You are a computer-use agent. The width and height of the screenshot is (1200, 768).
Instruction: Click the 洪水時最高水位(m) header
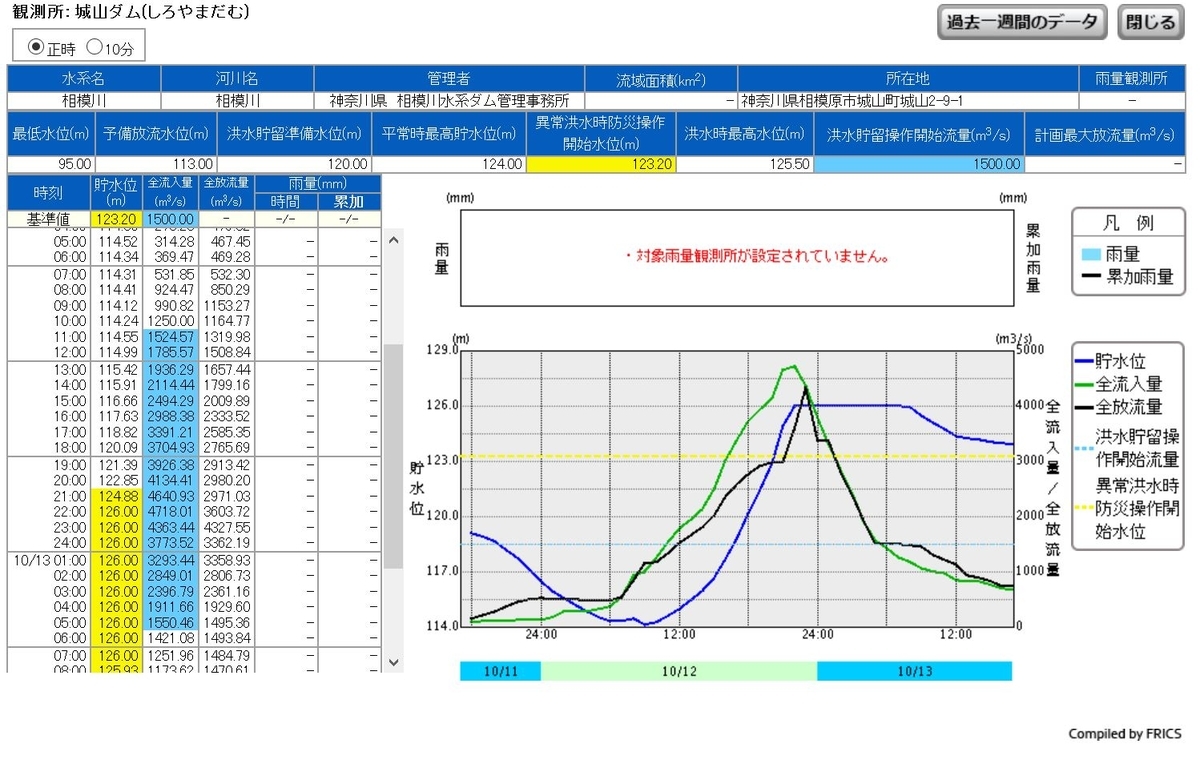[745, 134]
